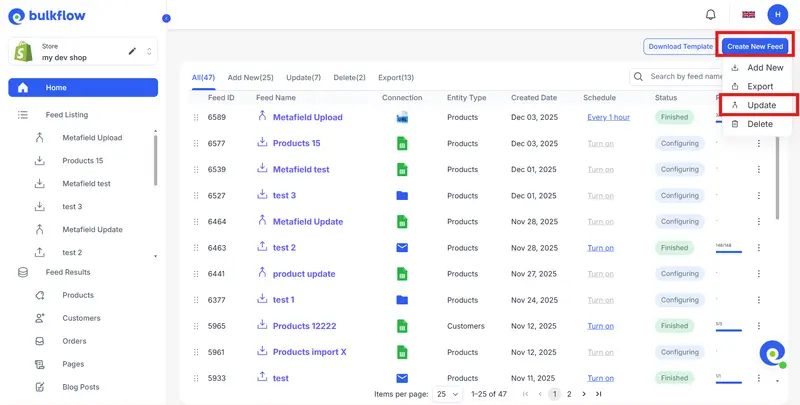Viewport: 800px width, 405px height.
Task: Open the items per page dropdown
Action: coord(447,394)
